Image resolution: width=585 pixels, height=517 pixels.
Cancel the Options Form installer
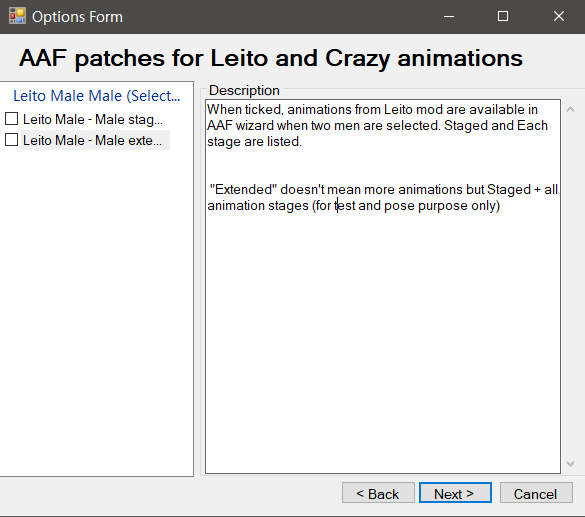[536, 493]
